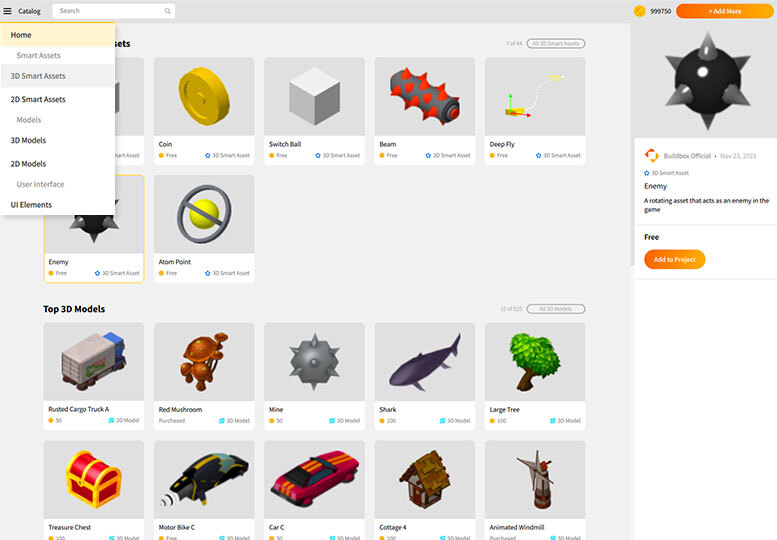Click the search magnifier icon
Viewport: 777px width, 540px height.
pos(167,11)
